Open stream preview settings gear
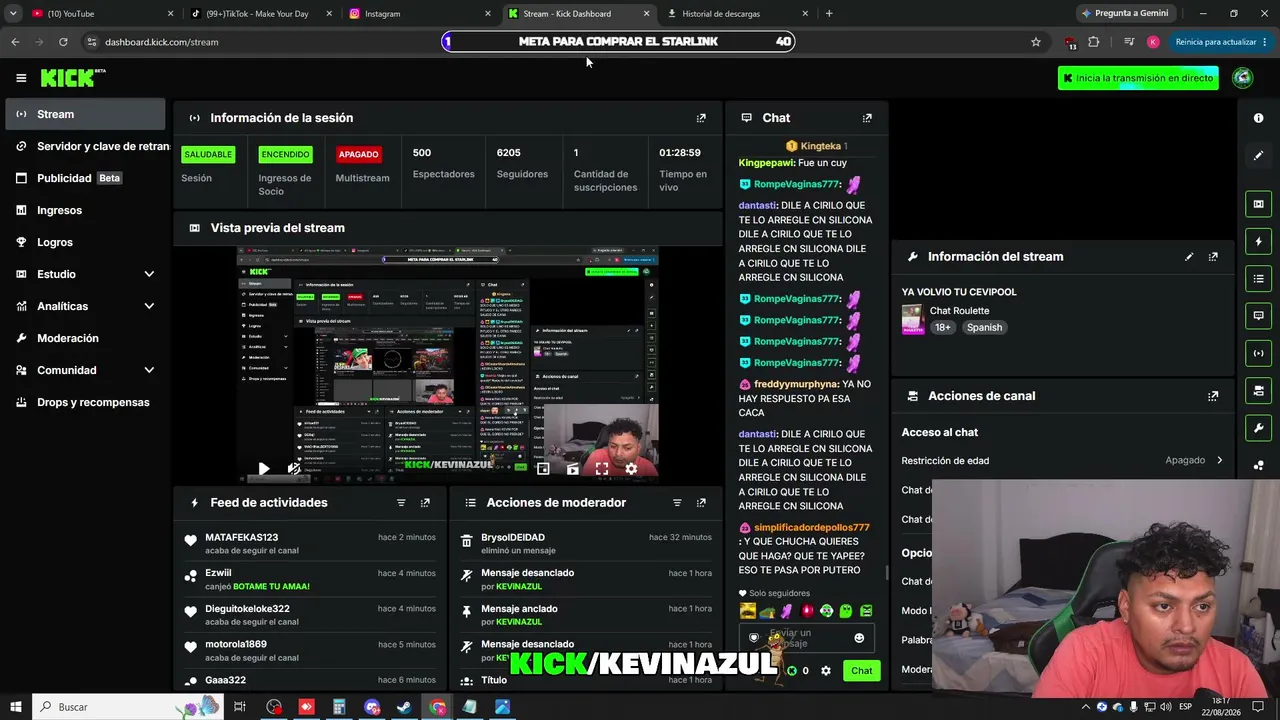 [x=631, y=468]
